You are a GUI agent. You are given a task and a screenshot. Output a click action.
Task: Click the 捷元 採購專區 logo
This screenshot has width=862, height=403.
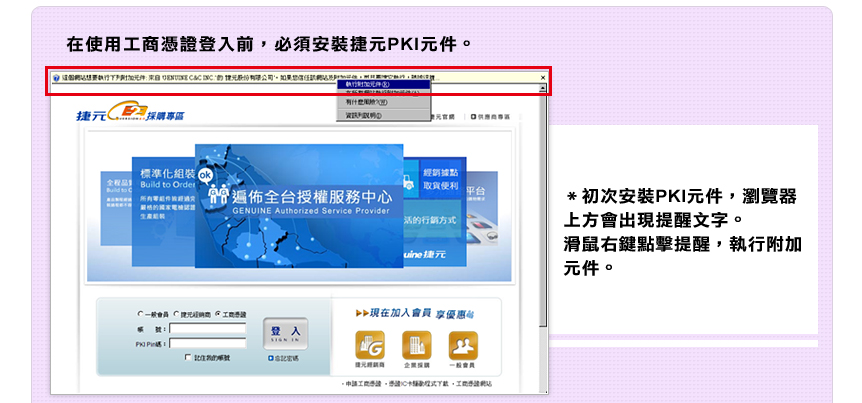pos(131,112)
